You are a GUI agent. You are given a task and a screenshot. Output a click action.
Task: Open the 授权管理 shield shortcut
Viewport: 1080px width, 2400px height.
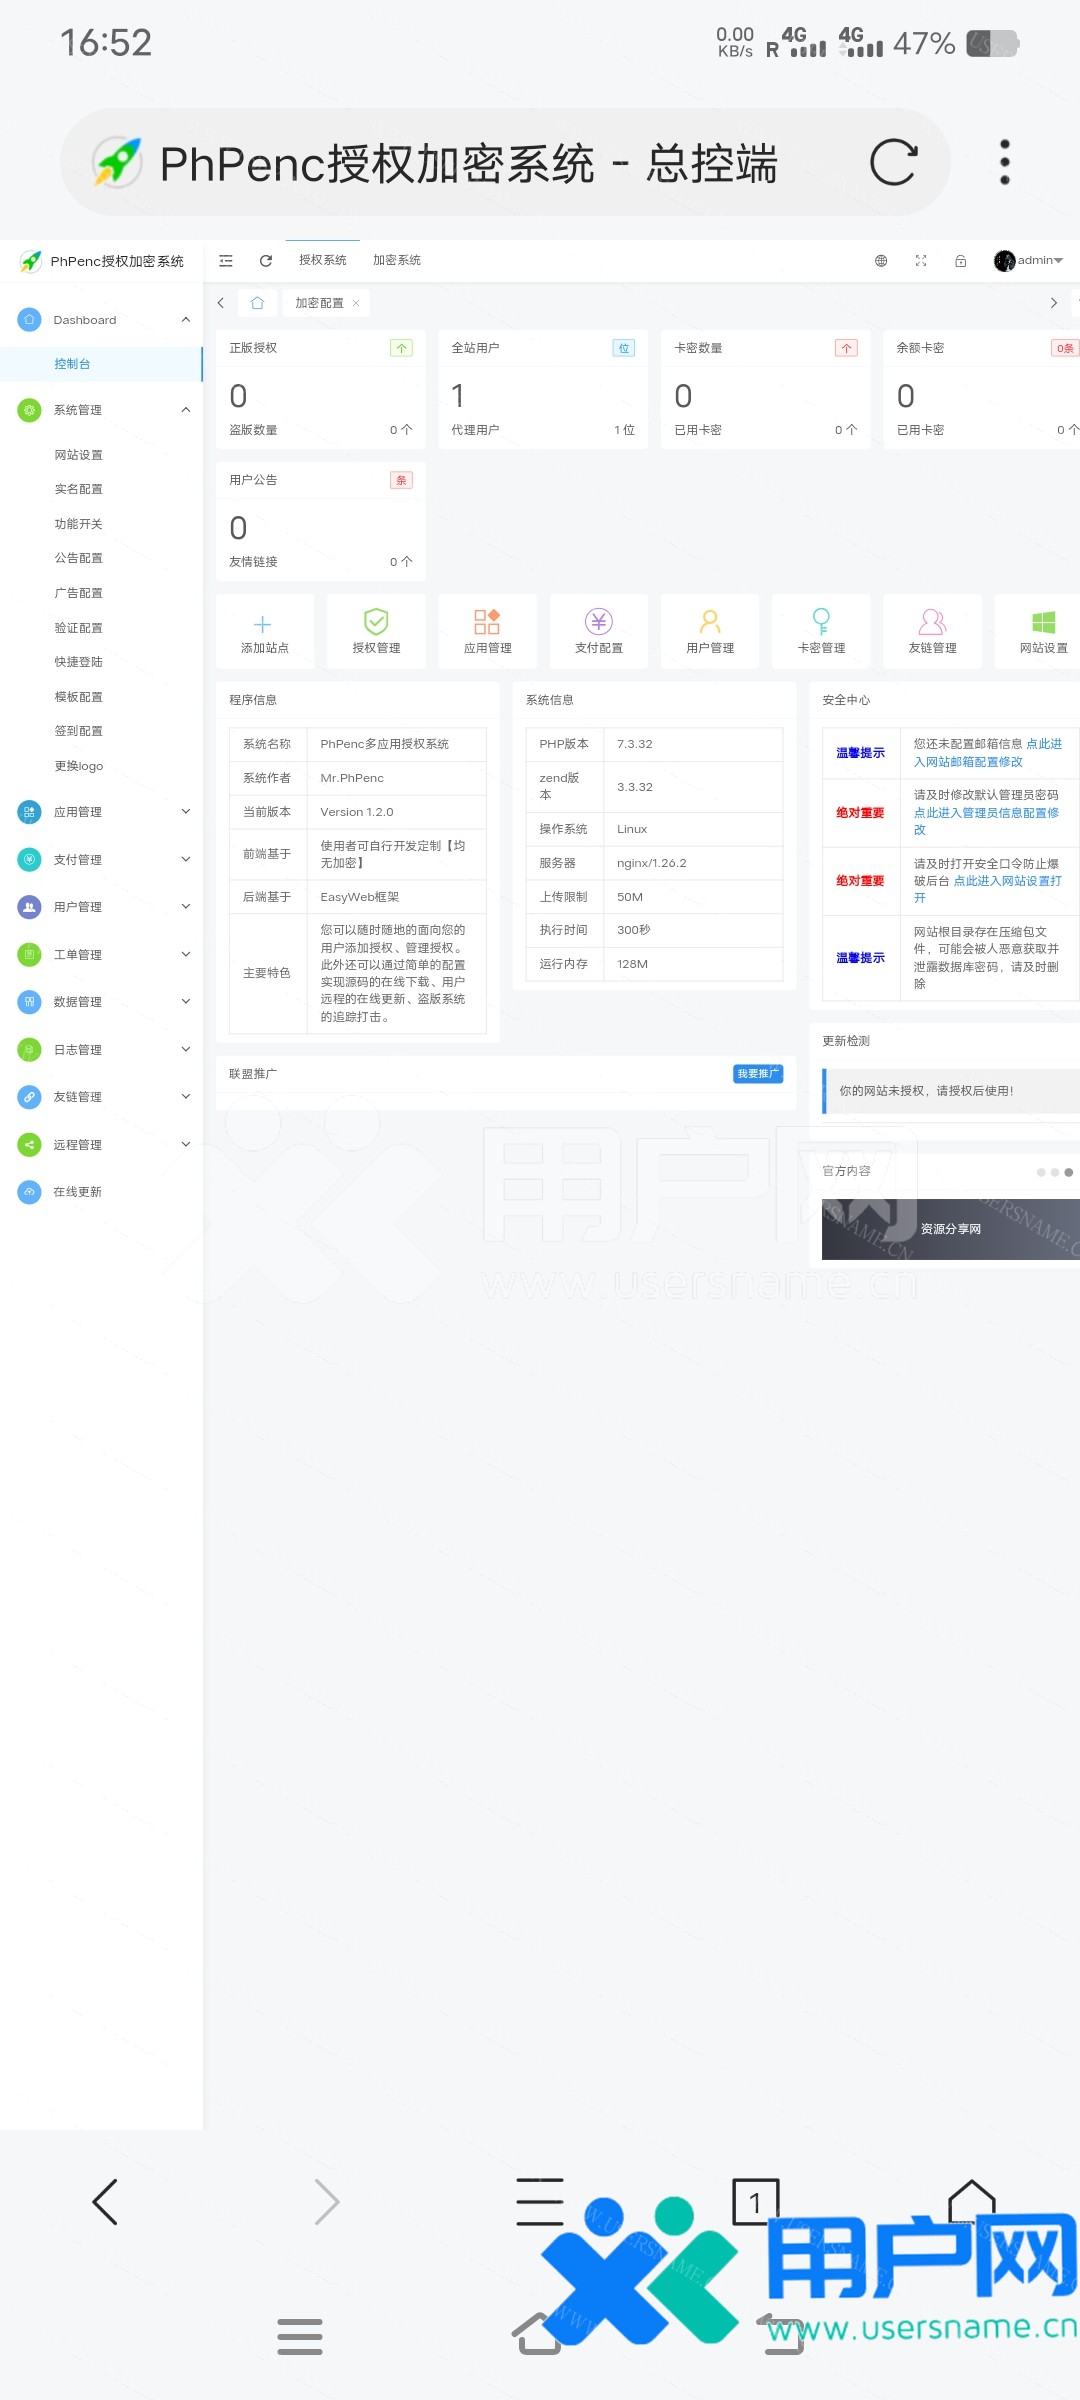(x=376, y=632)
